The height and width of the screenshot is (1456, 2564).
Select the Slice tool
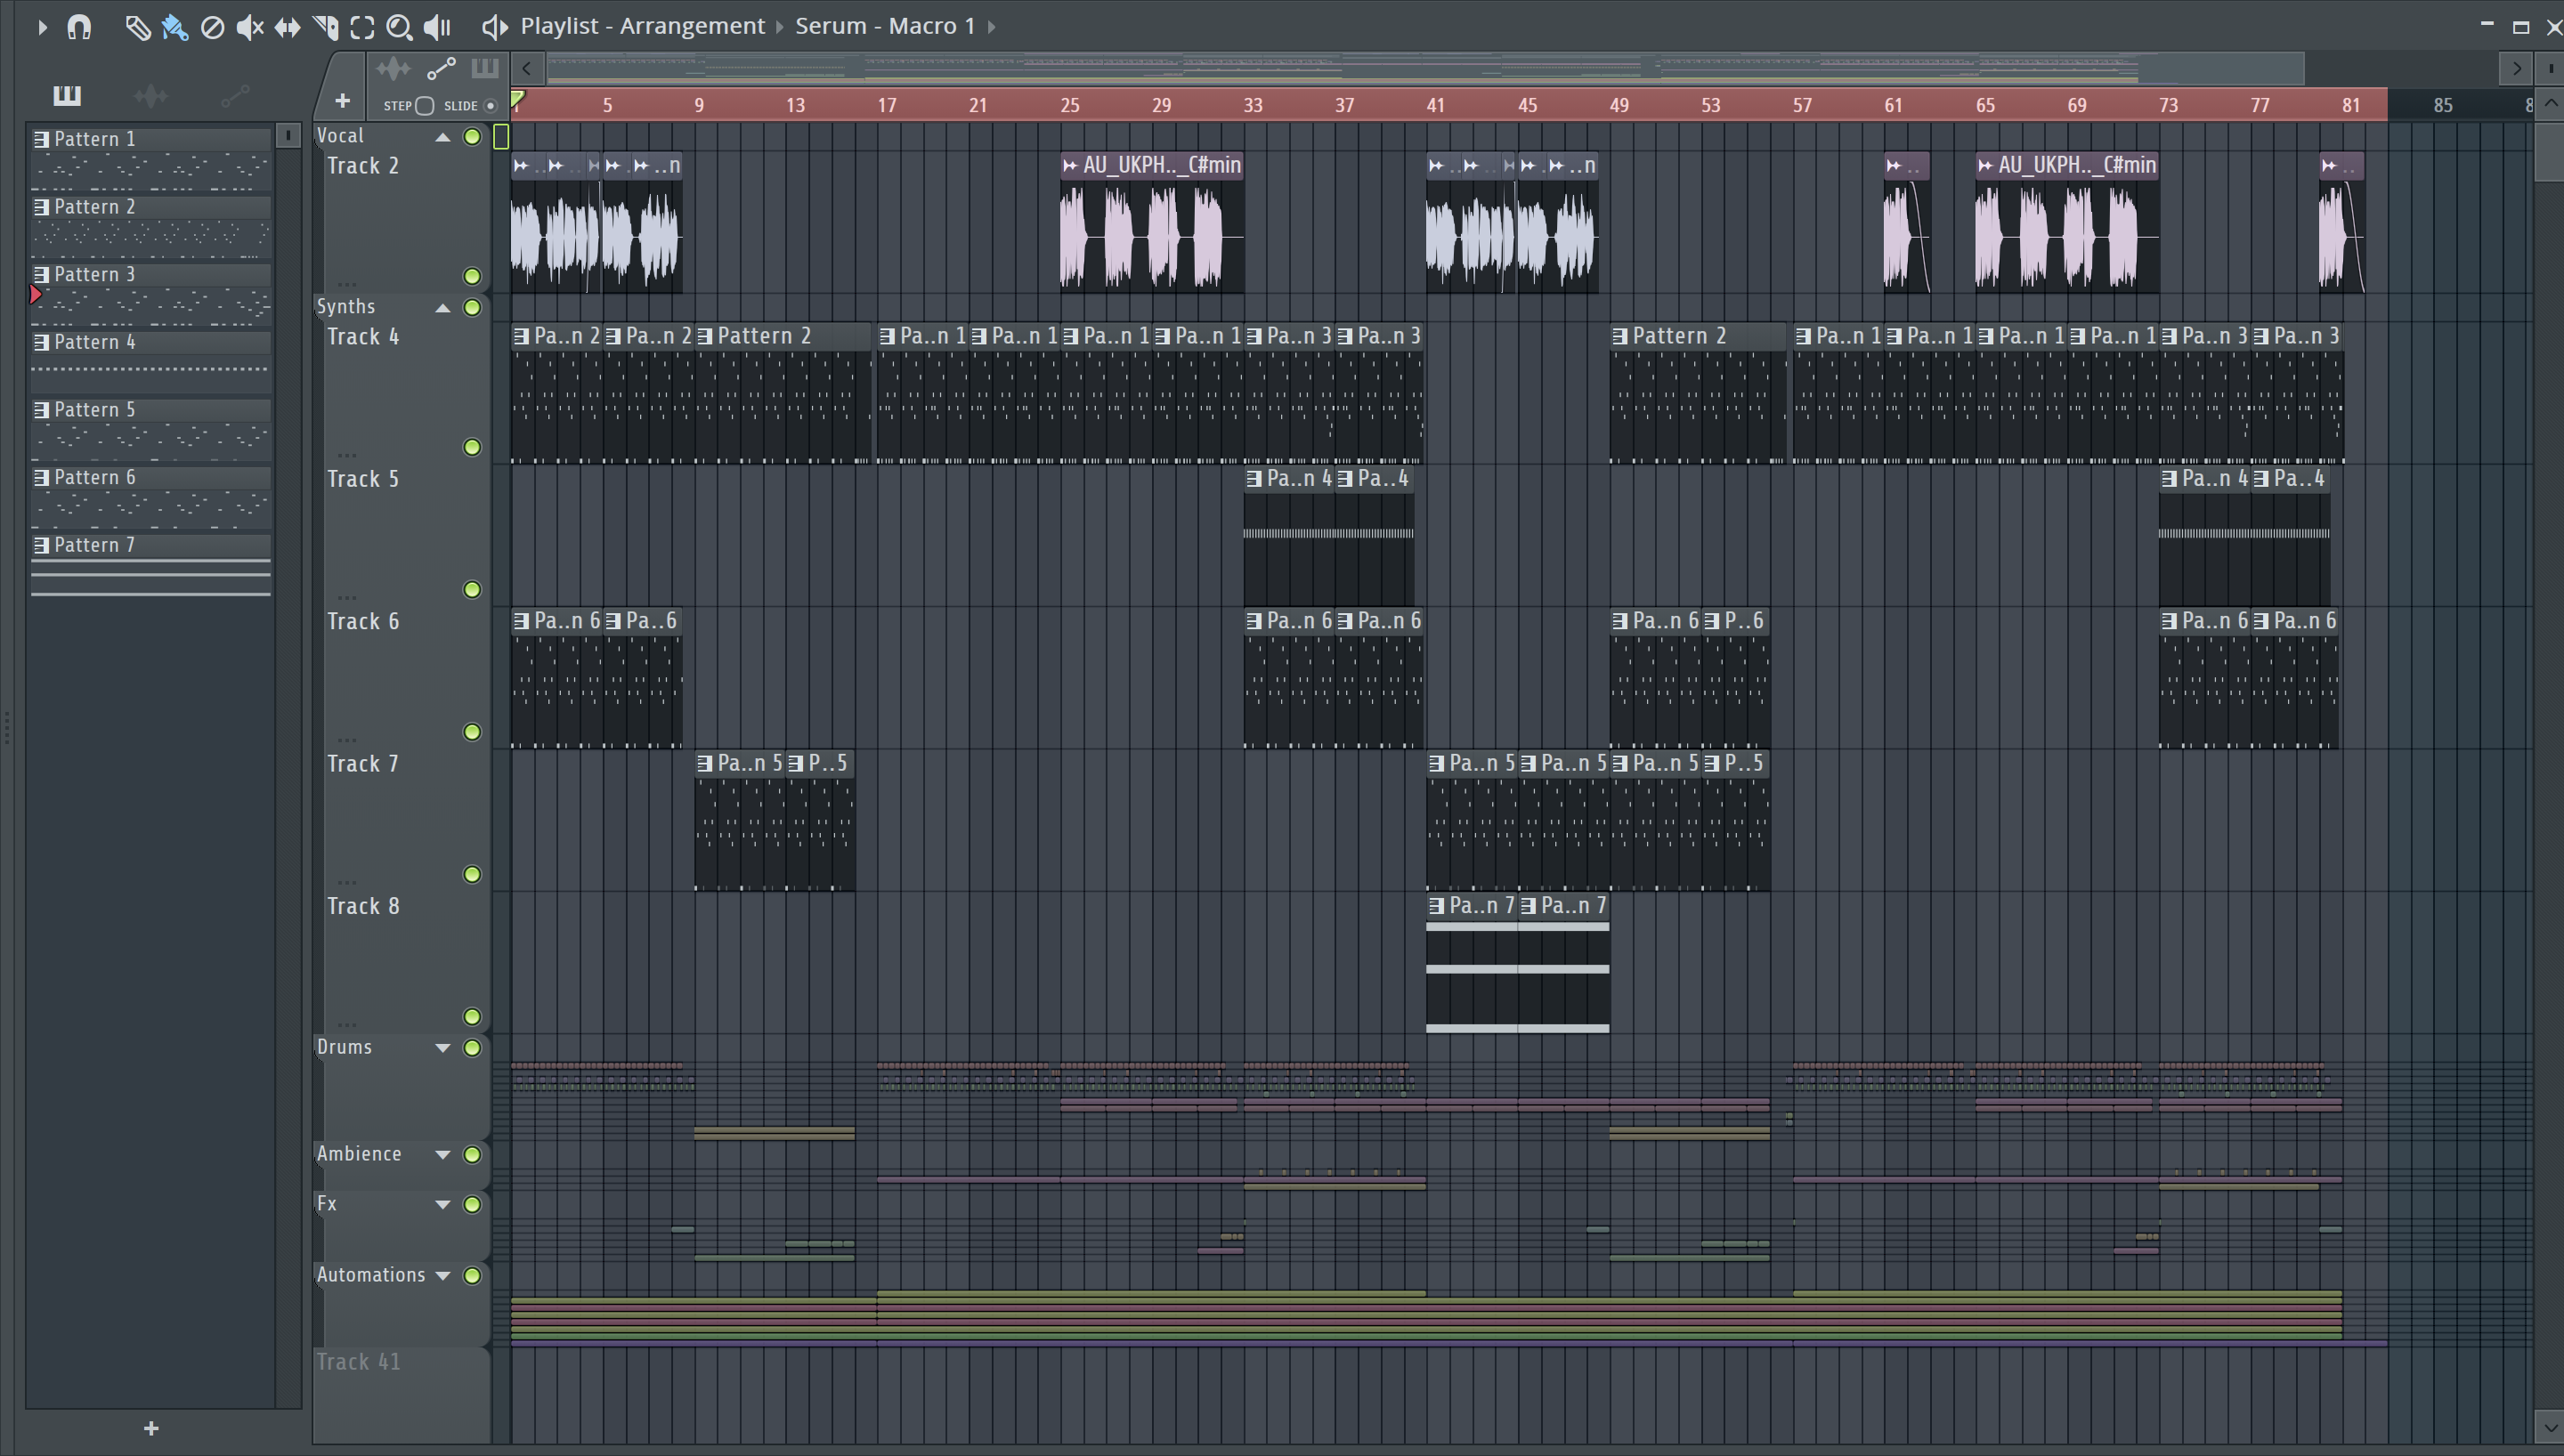tap(325, 27)
